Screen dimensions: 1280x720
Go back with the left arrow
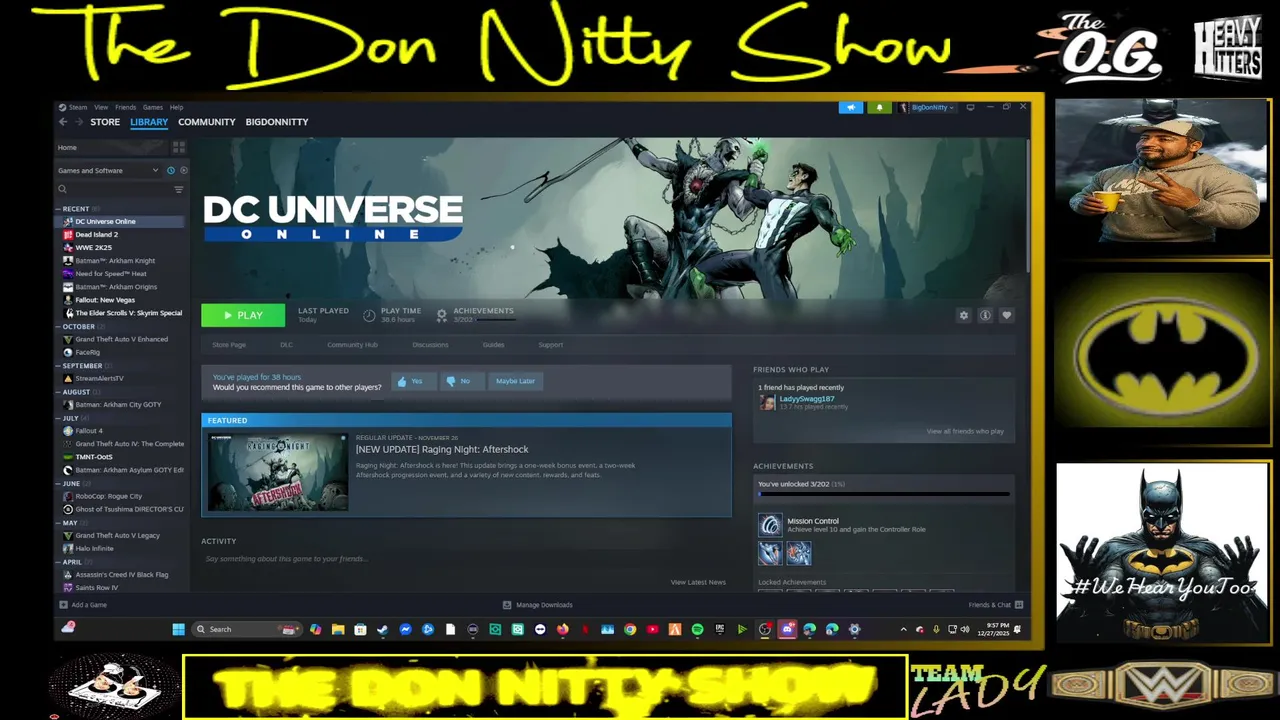pos(63,122)
